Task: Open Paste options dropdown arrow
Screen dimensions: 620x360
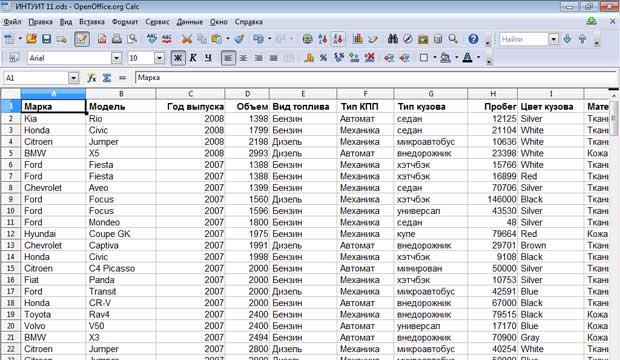Action: click(x=228, y=39)
